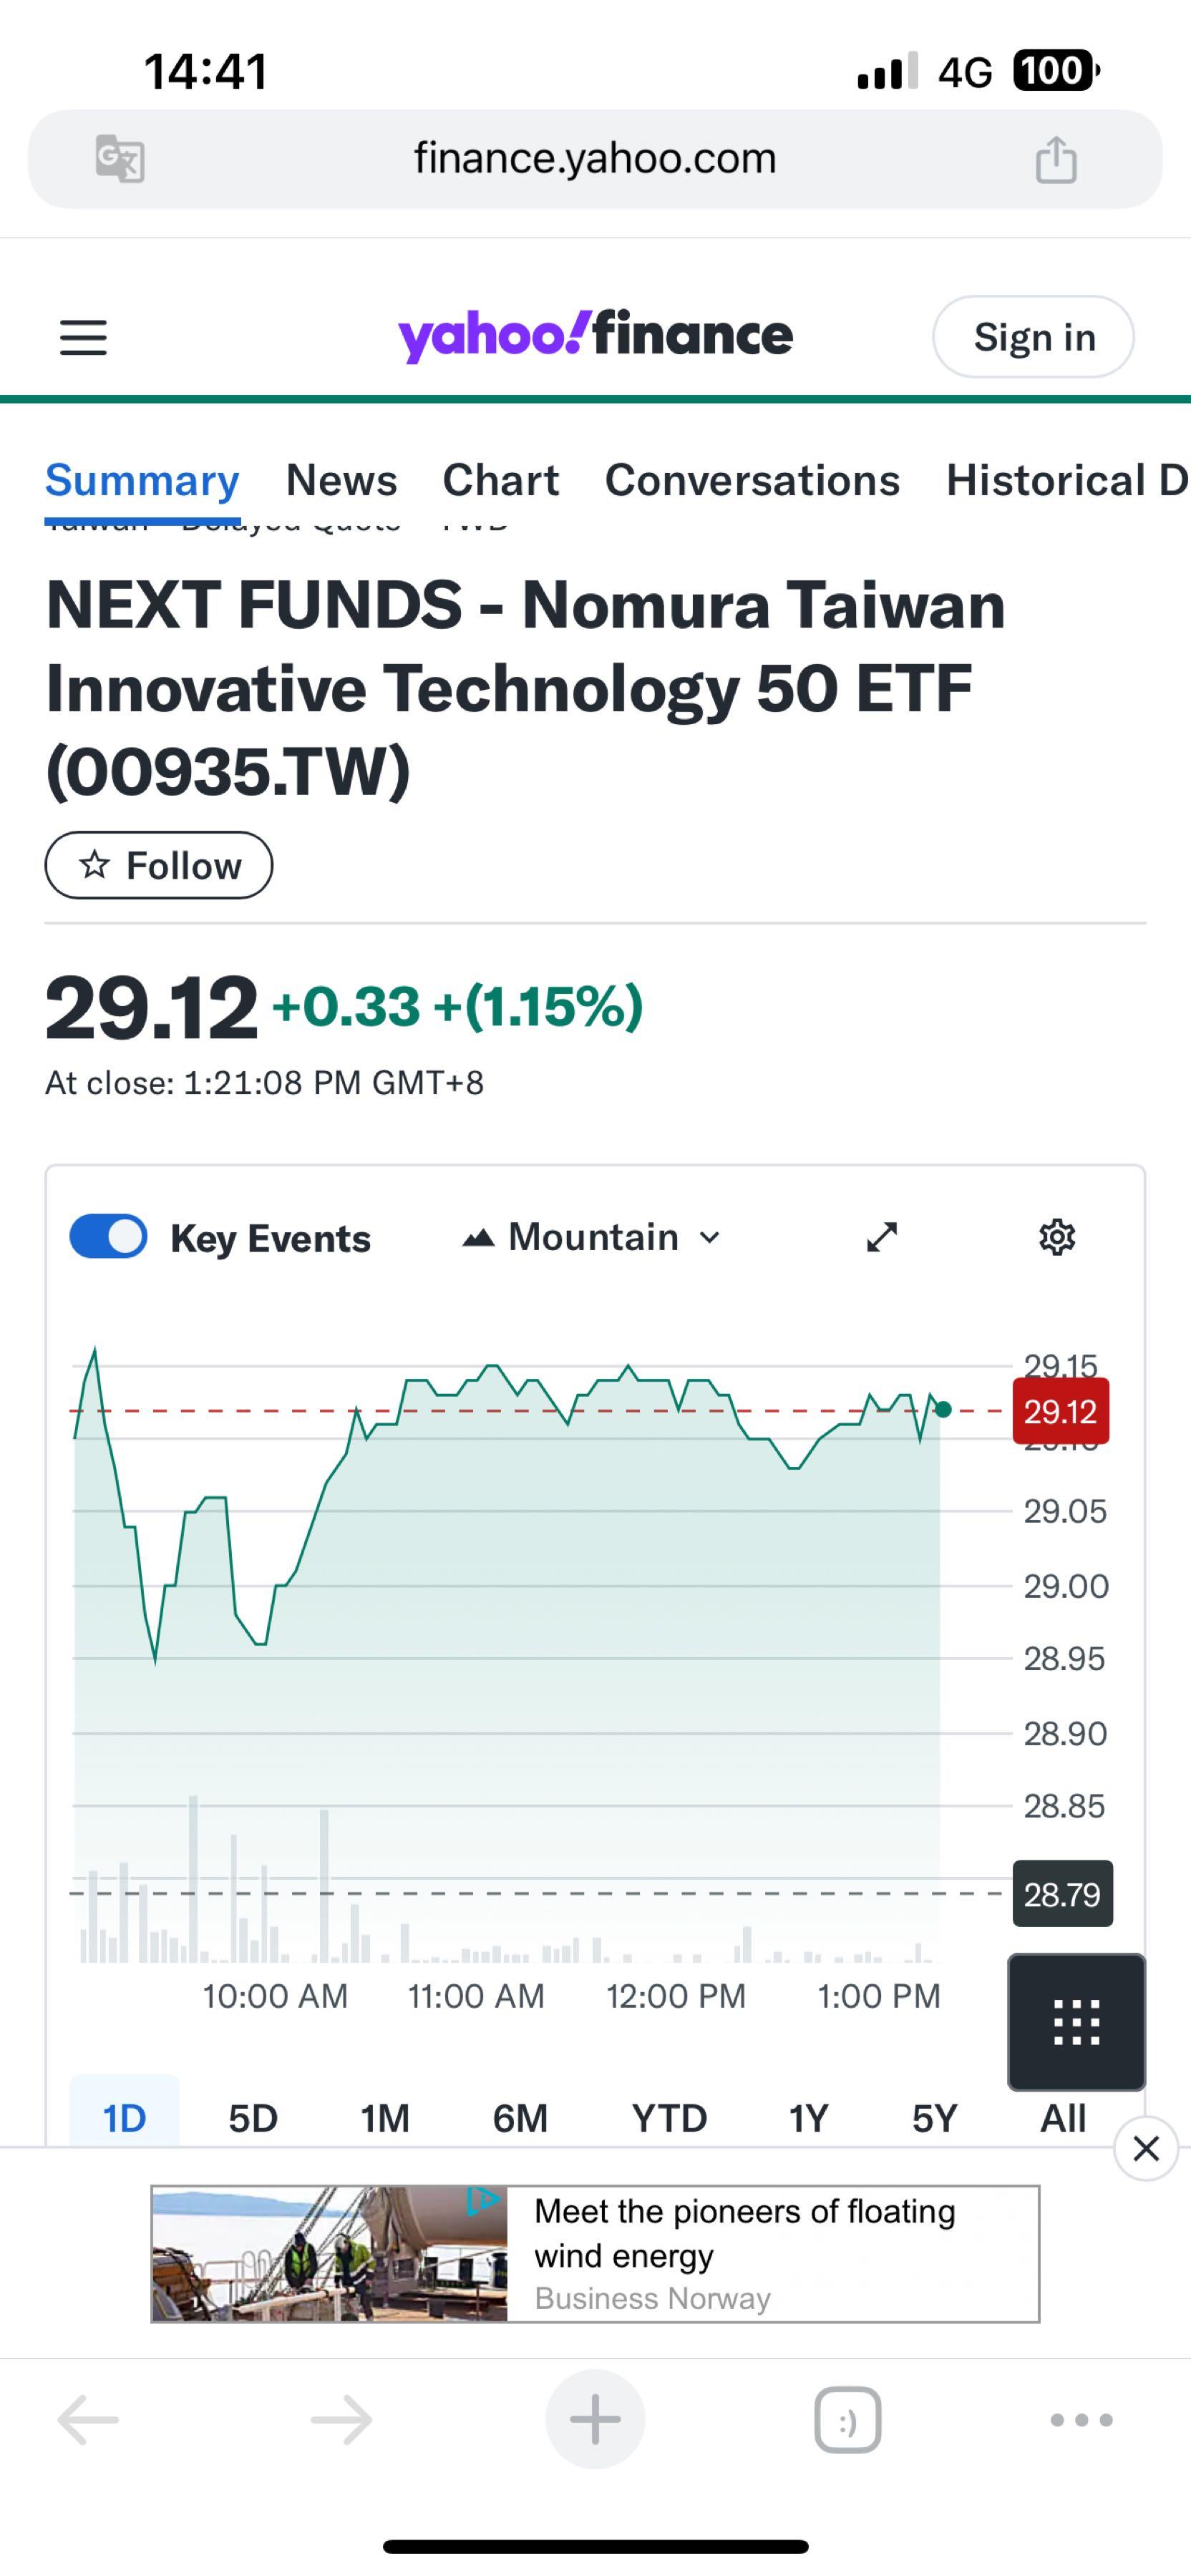Open the chart tools grid button
The width and height of the screenshot is (1191, 2576).
(x=1076, y=2021)
